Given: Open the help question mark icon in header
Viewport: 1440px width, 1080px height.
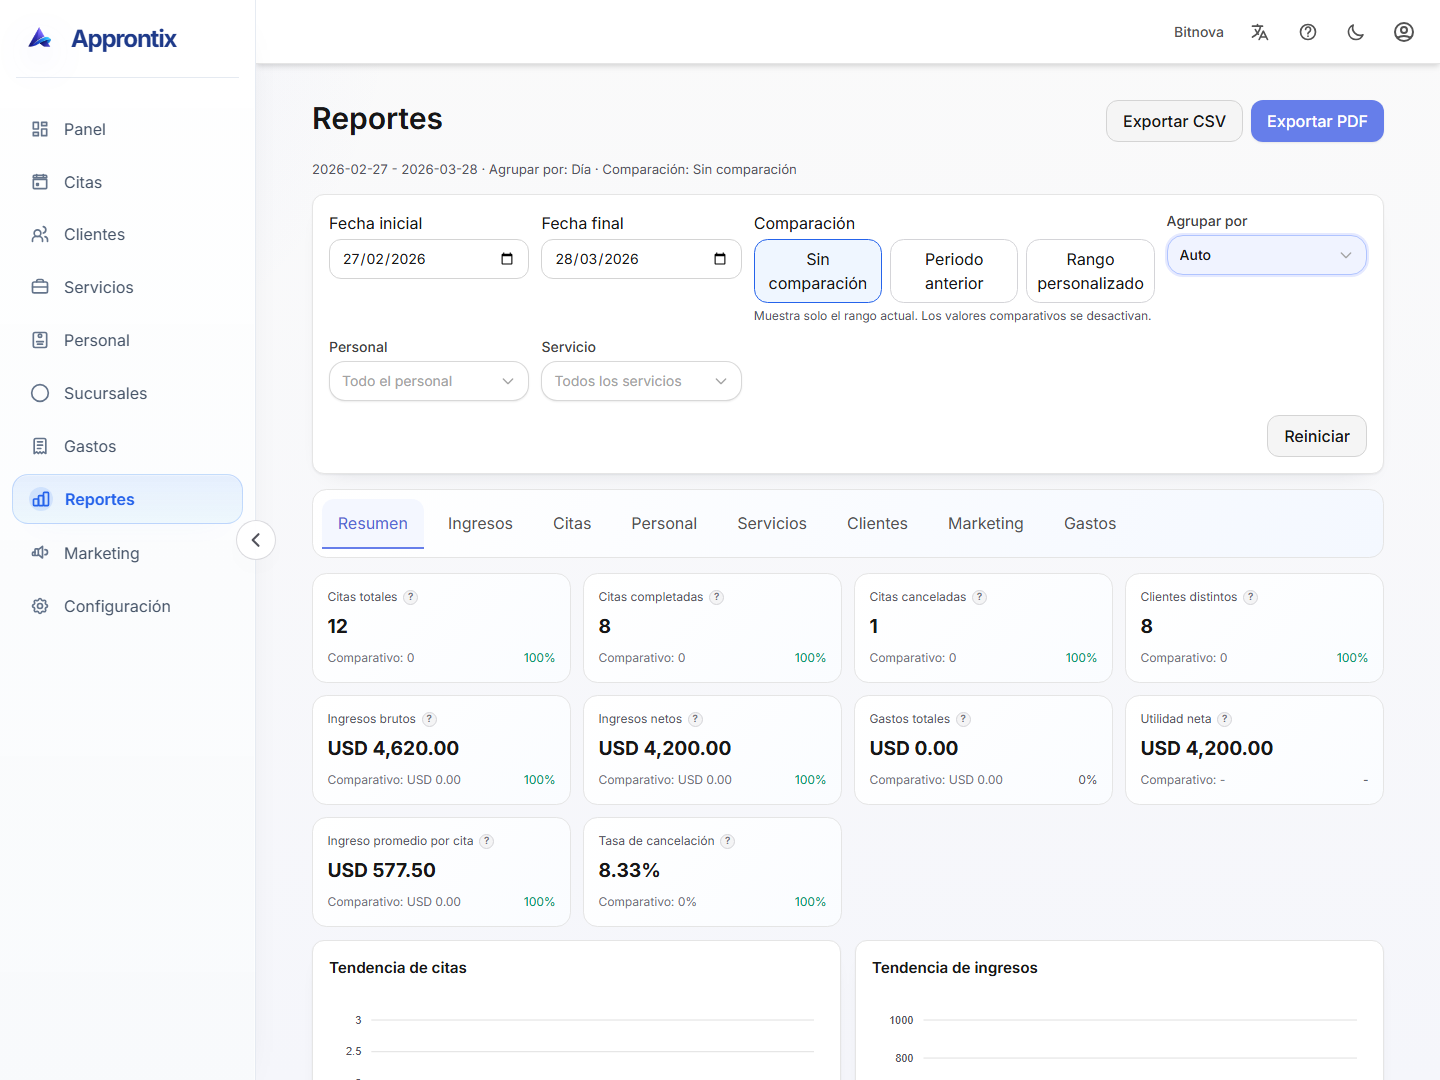Looking at the screenshot, I should [x=1308, y=32].
